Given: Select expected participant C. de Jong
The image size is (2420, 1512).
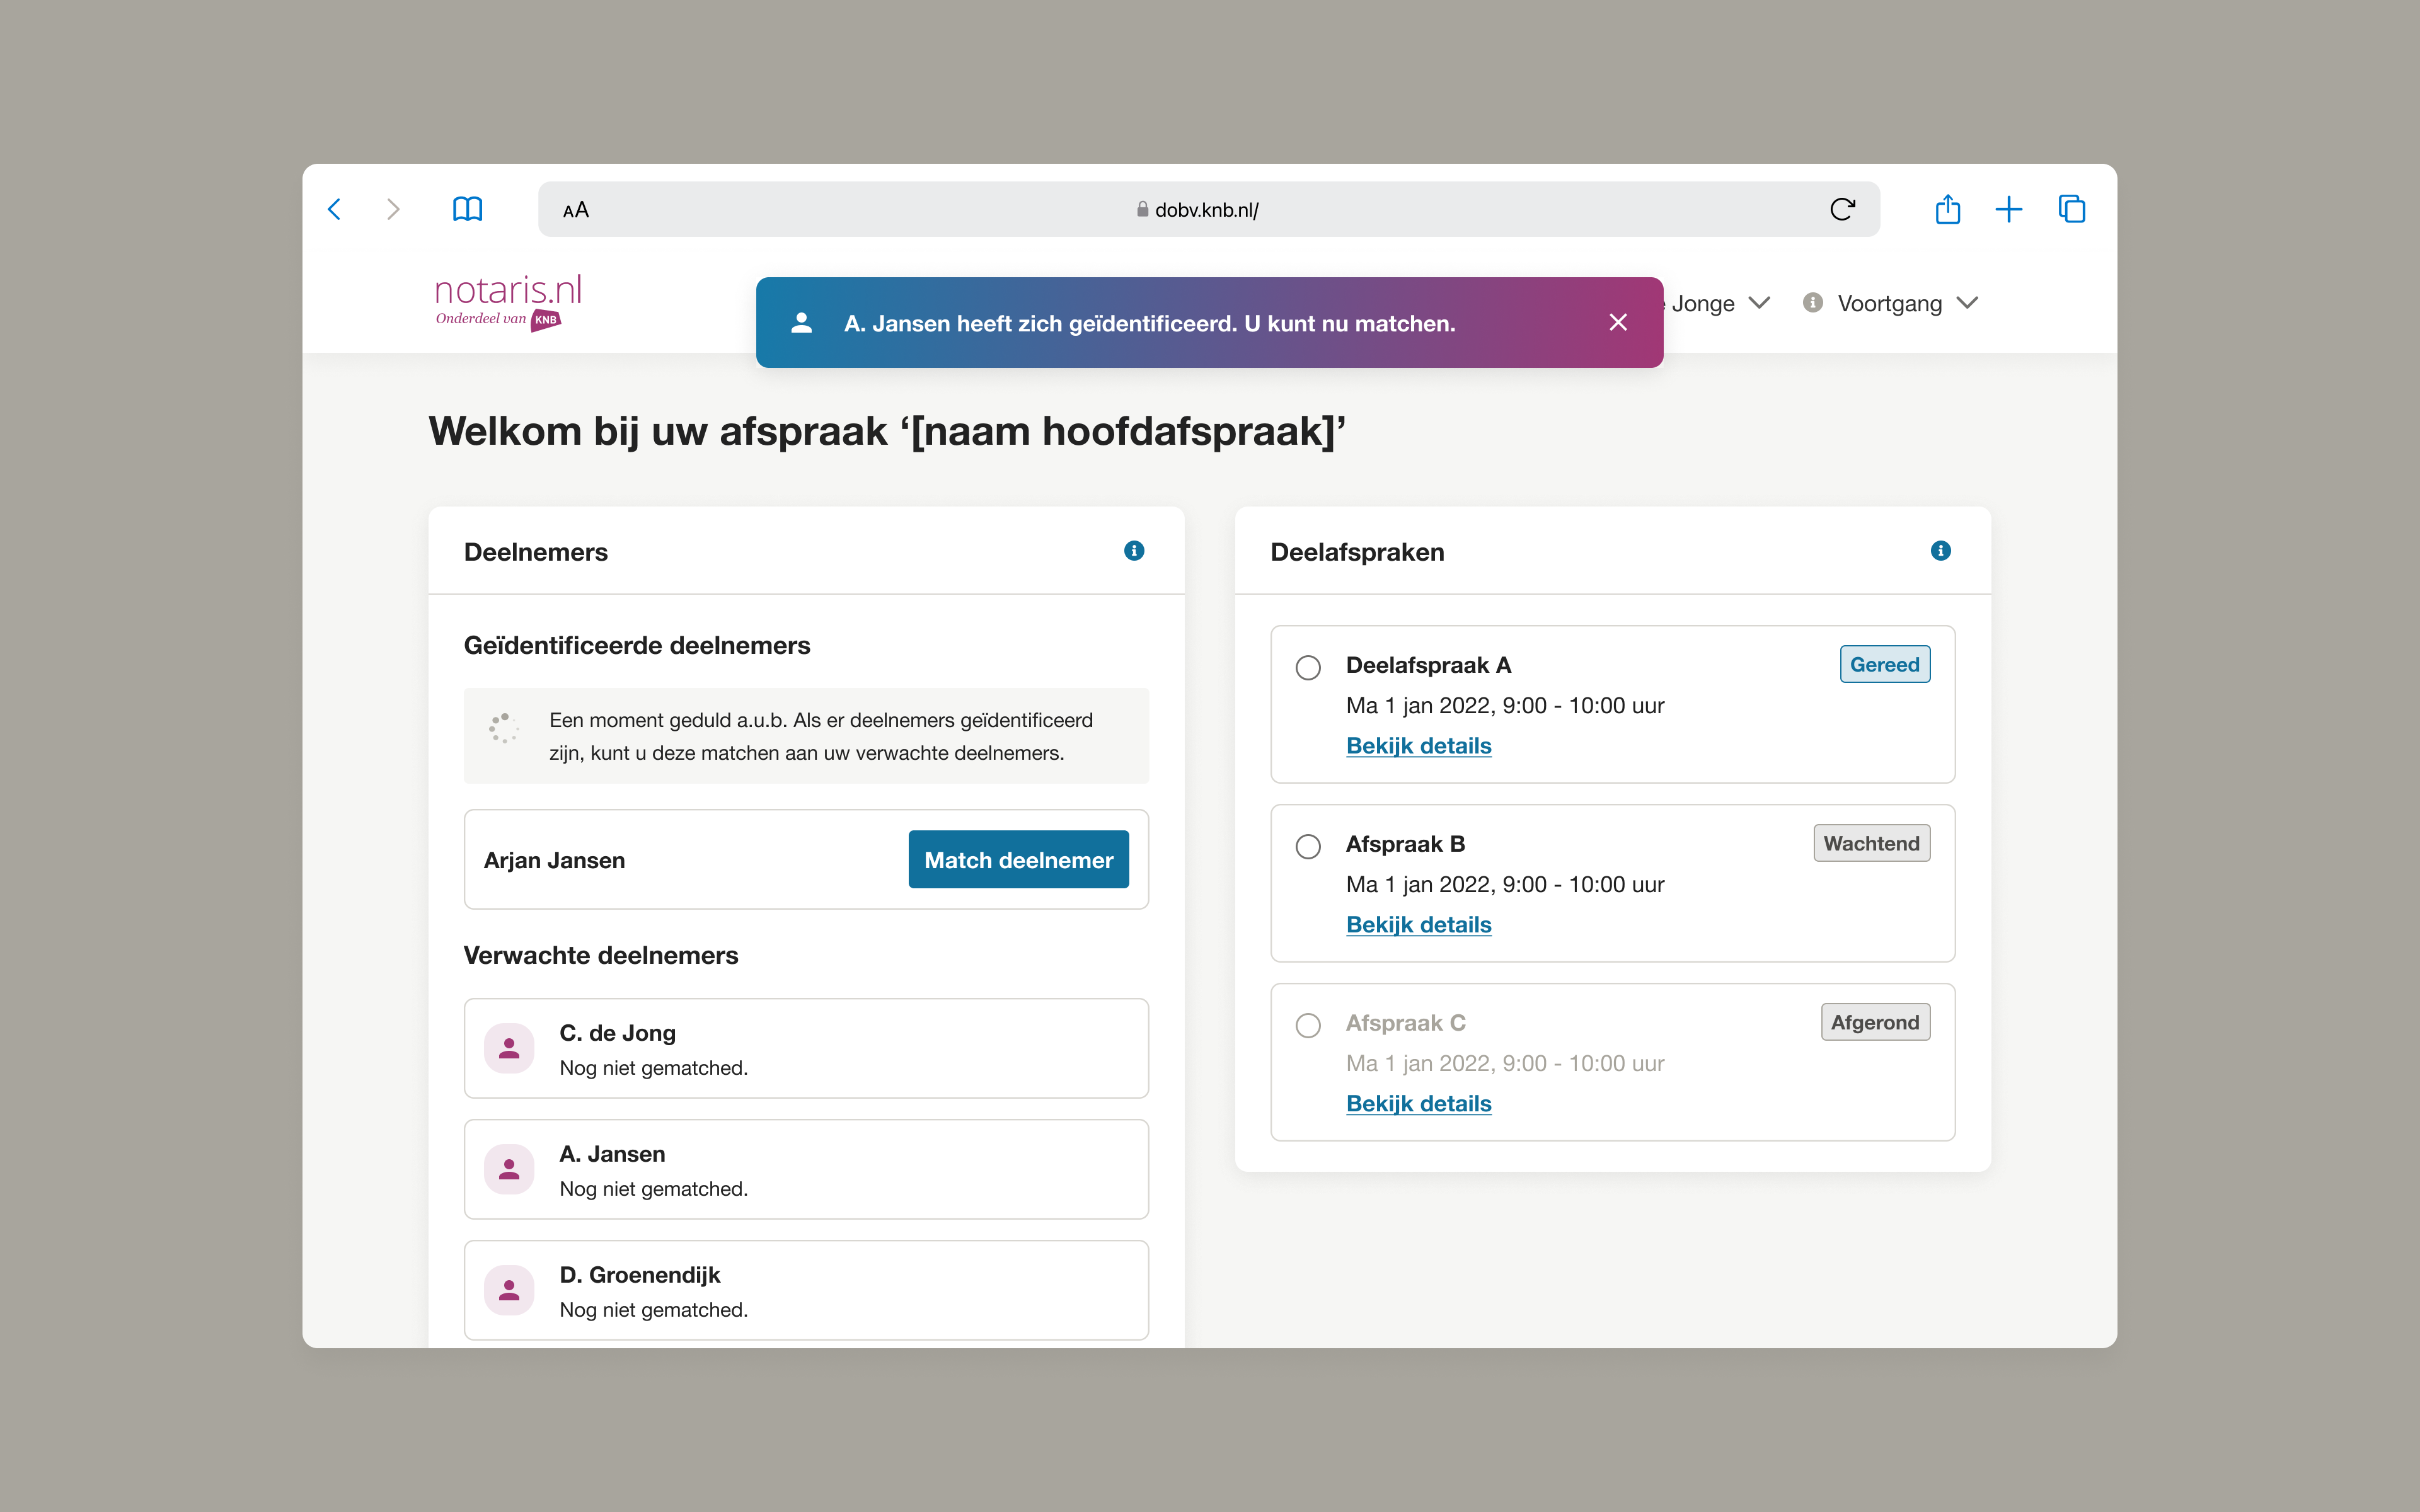Looking at the screenshot, I should point(806,1048).
